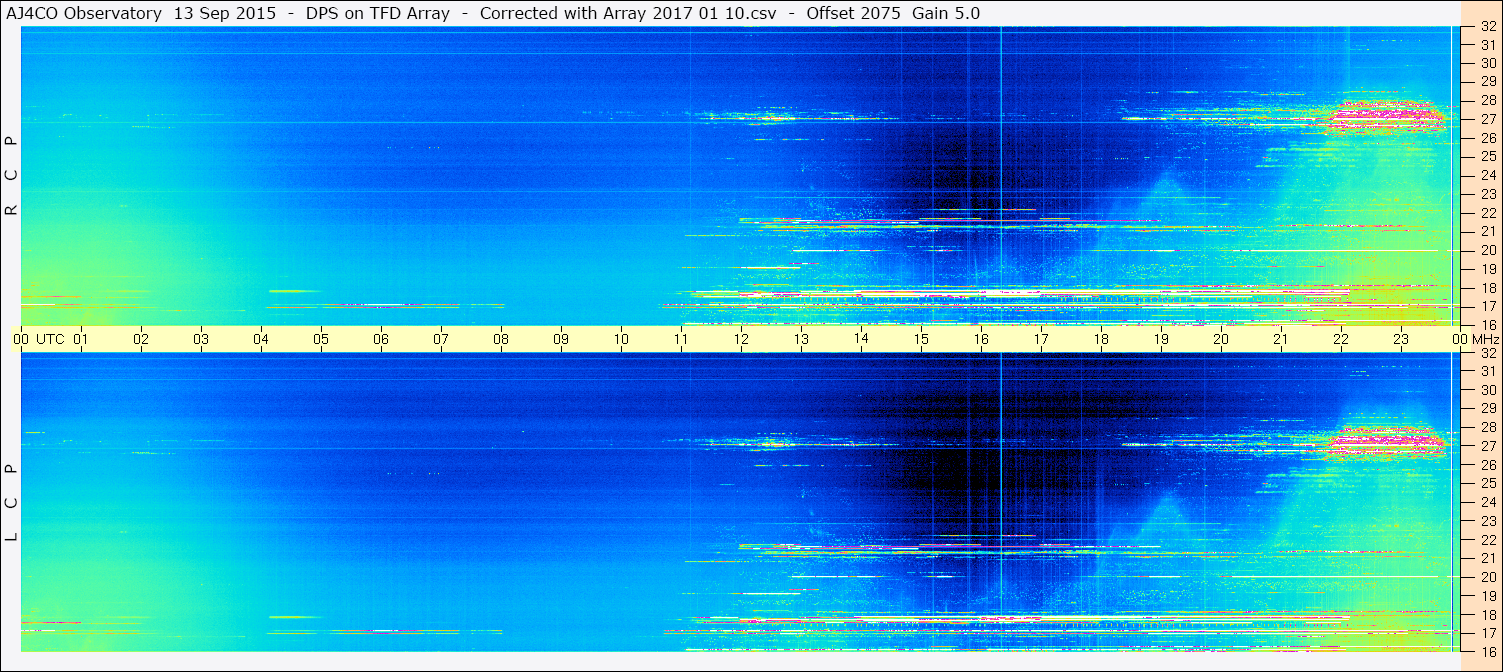Select hour 08 on the UTC axis
The width and height of the screenshot is (1503, 672).
501,339
